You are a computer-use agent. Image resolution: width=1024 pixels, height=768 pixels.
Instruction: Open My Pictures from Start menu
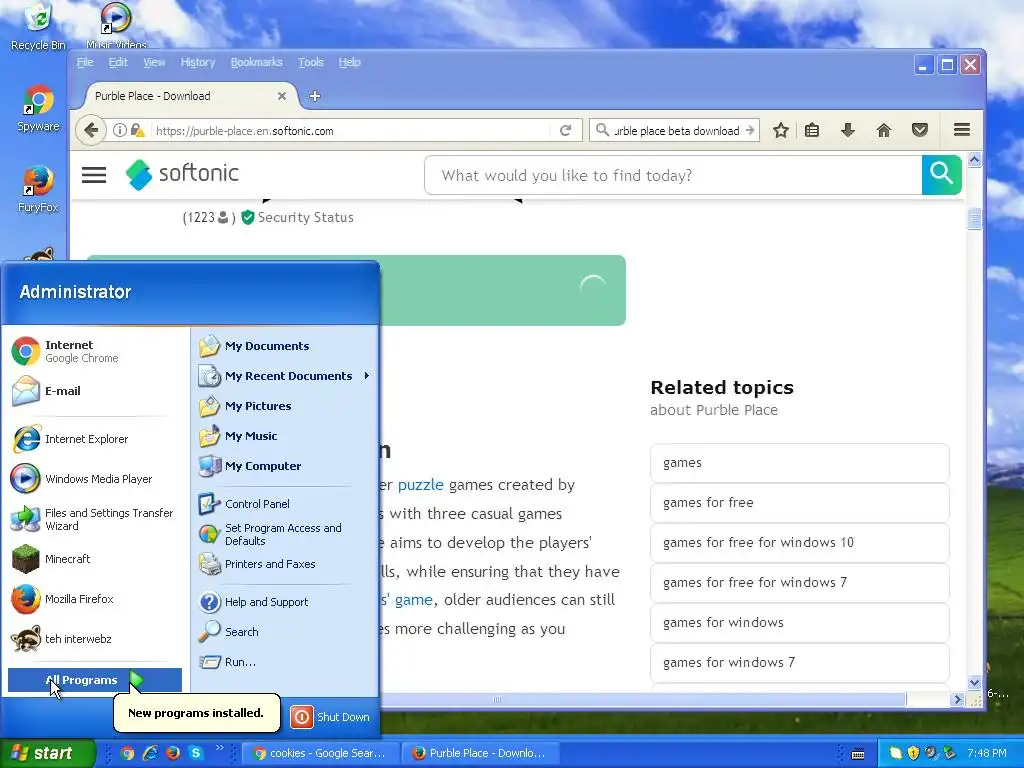tap(285, 406)
